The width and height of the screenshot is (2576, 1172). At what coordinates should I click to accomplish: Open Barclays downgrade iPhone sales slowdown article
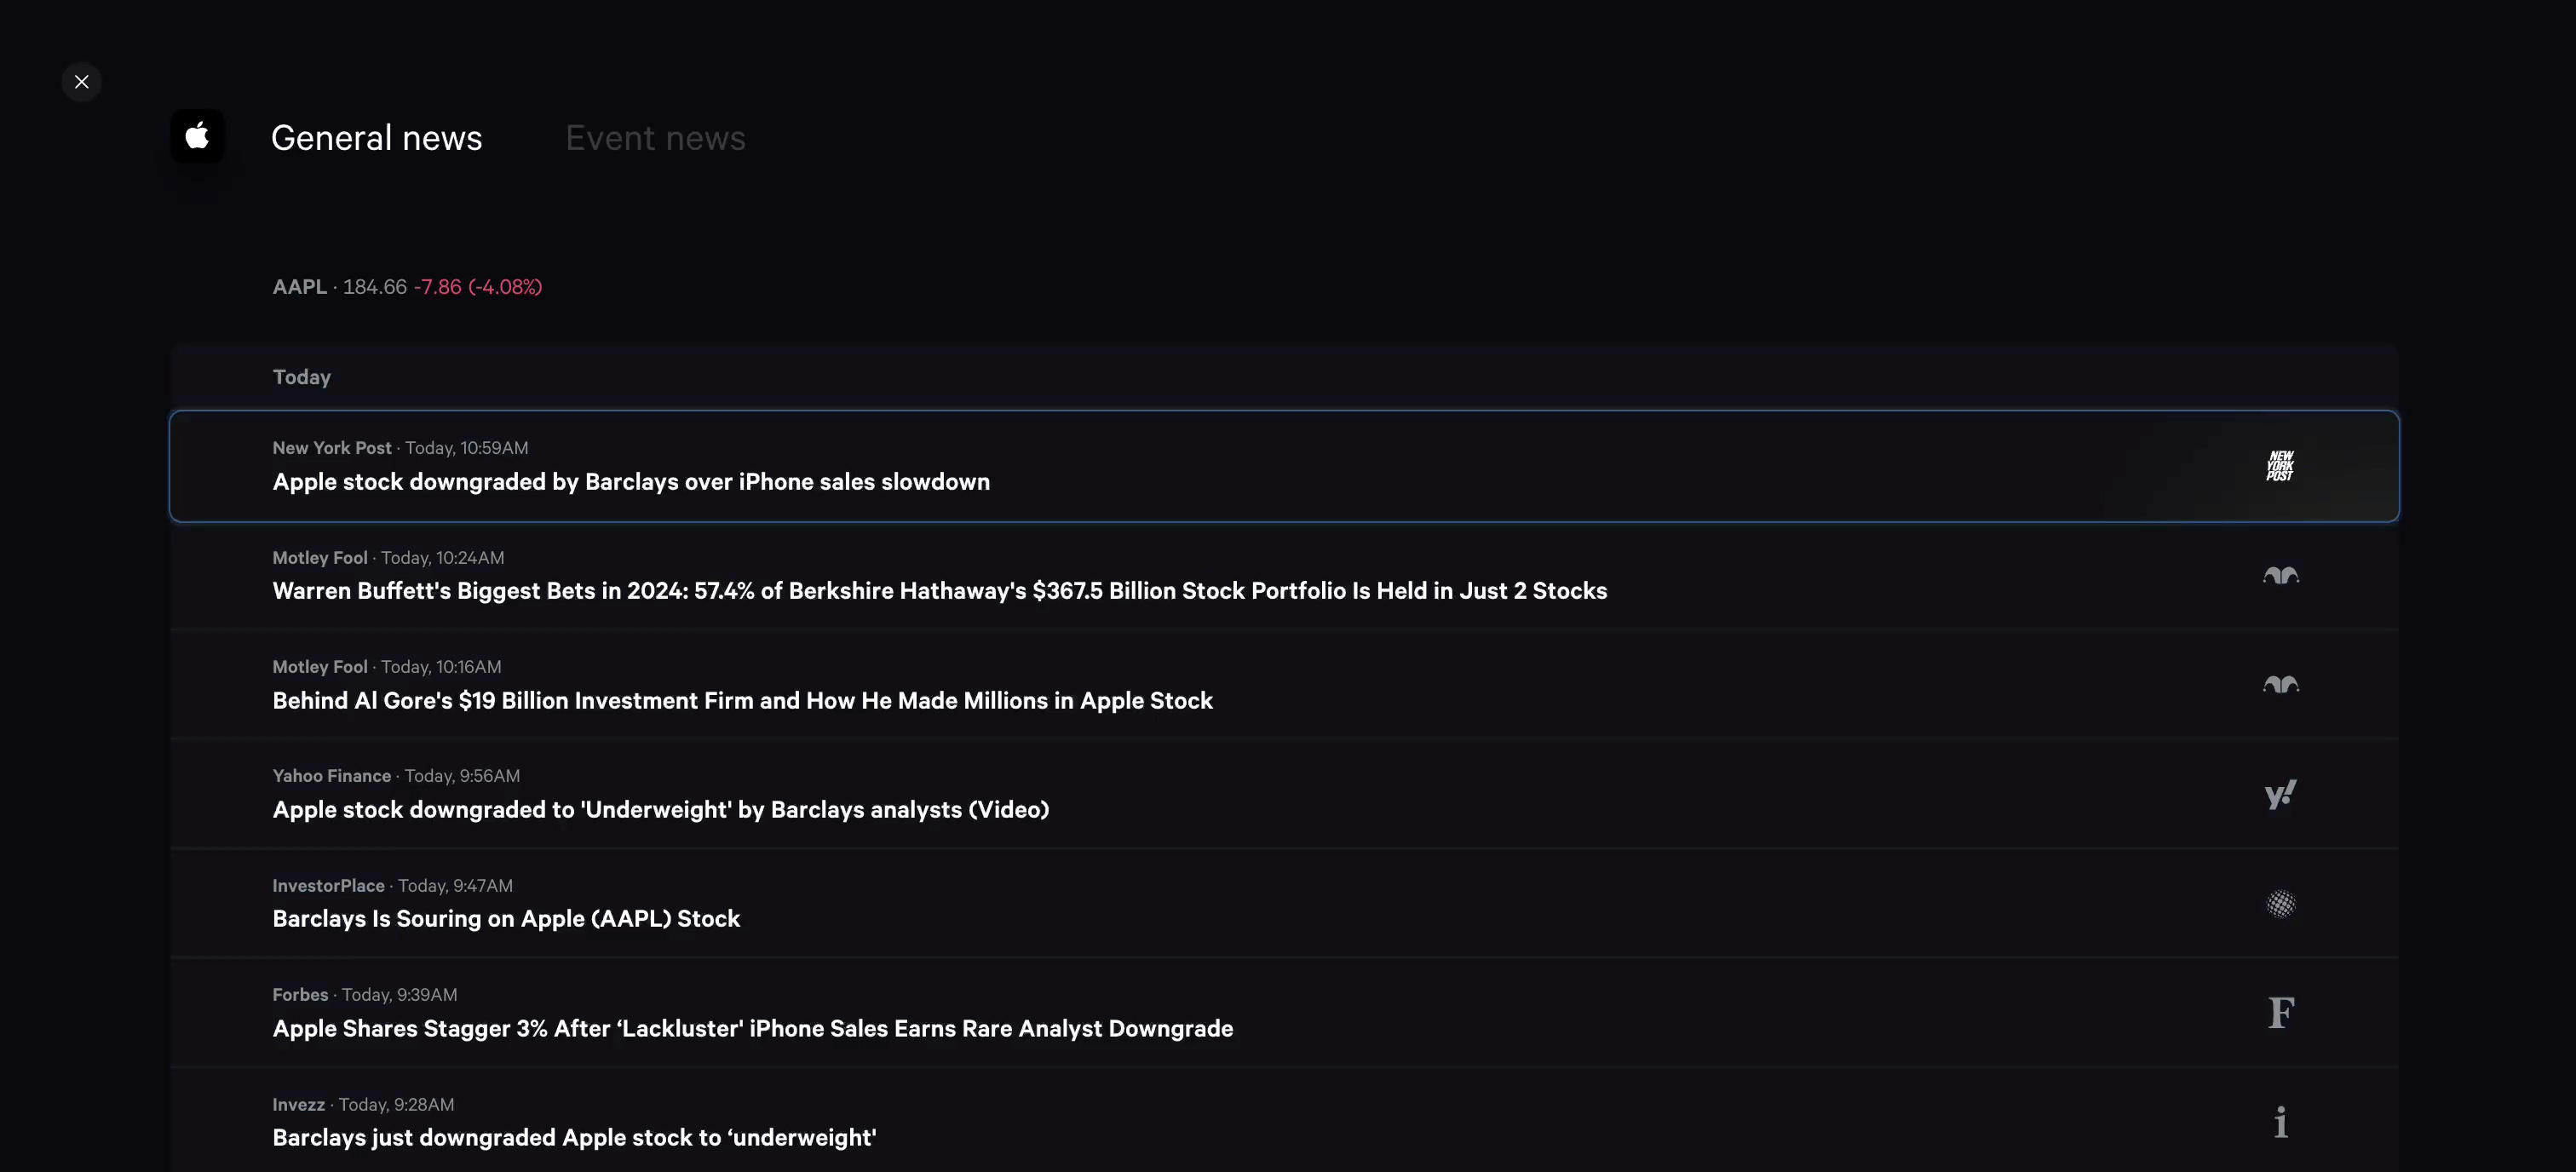click(x=631, y=482)
